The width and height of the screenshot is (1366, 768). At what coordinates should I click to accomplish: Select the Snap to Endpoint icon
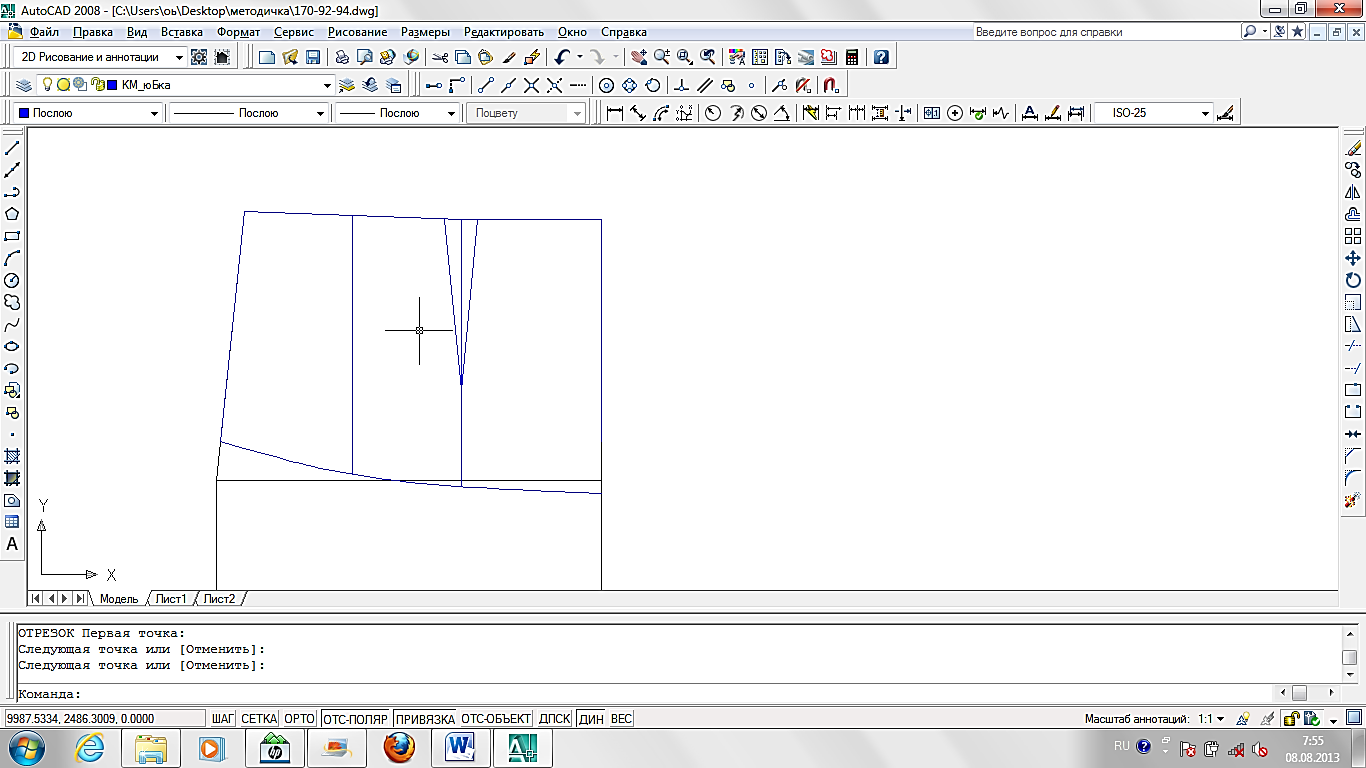pos(486,85)
